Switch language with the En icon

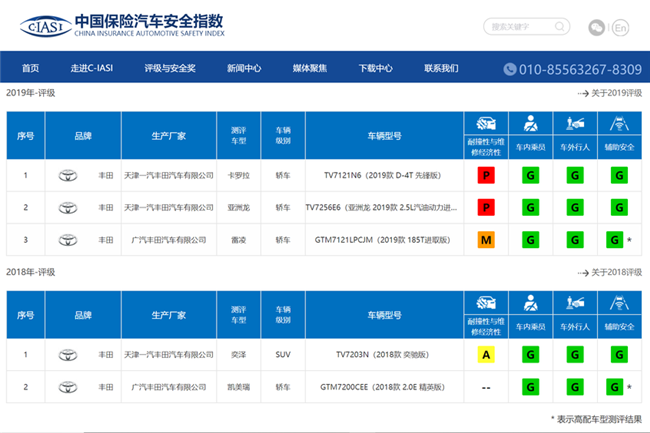click(x=621, y=28)
